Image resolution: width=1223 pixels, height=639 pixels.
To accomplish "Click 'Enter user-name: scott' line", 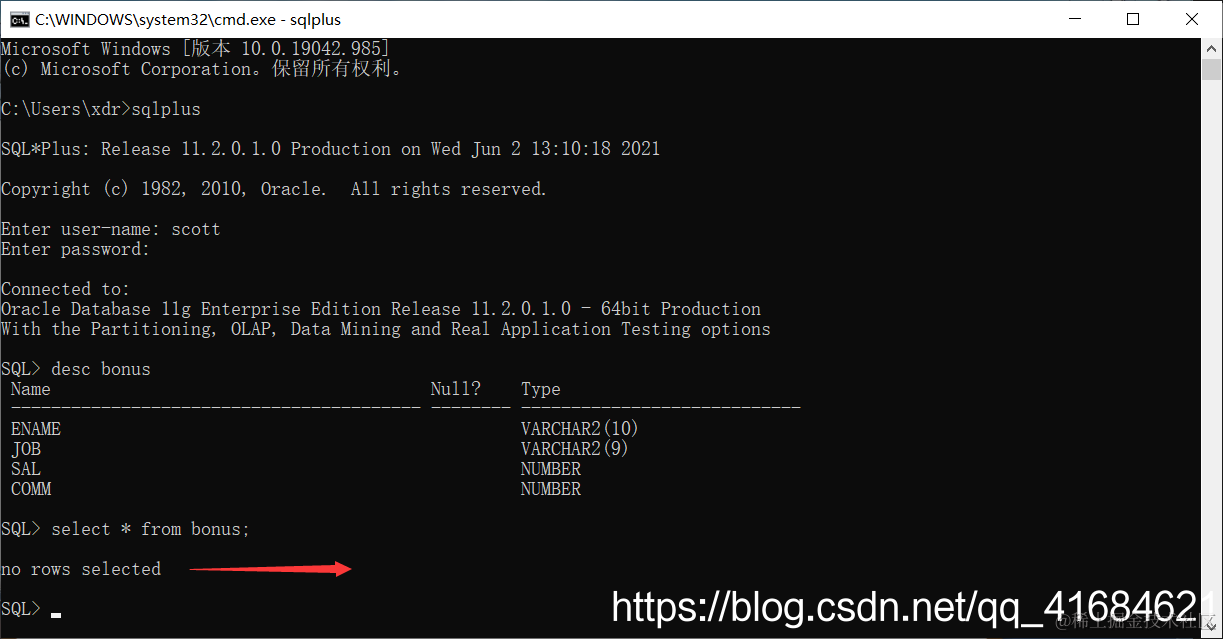I will (111, 229).
